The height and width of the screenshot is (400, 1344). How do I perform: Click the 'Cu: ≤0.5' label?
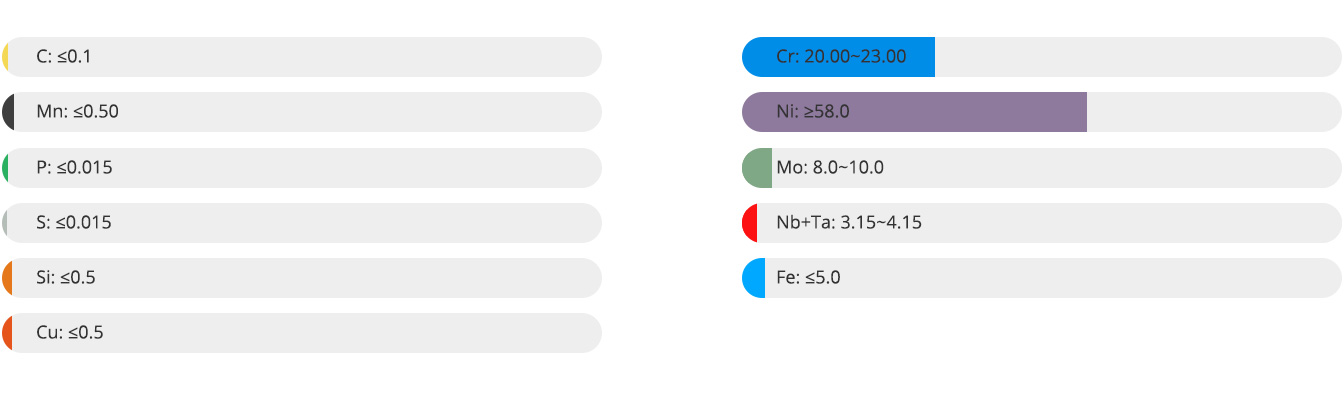tap(70, 333)
